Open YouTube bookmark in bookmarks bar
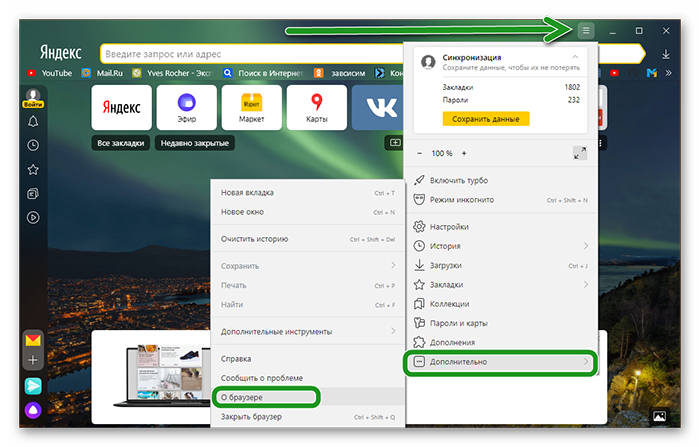 [50, 73]
